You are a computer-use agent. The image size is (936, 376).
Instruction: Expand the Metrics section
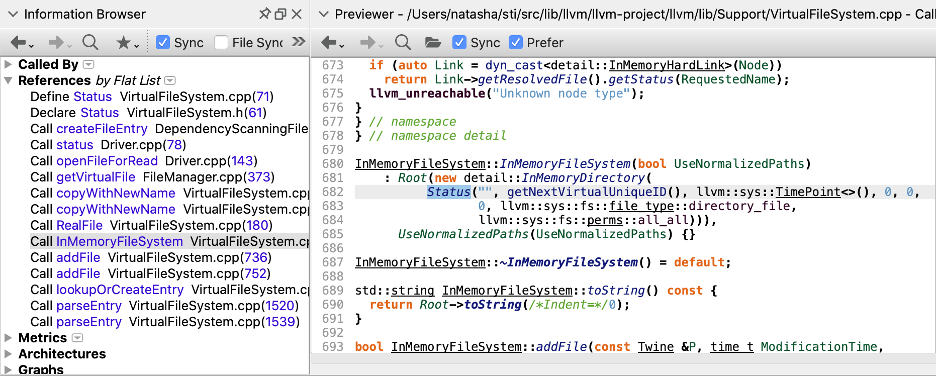pos(8,338)
